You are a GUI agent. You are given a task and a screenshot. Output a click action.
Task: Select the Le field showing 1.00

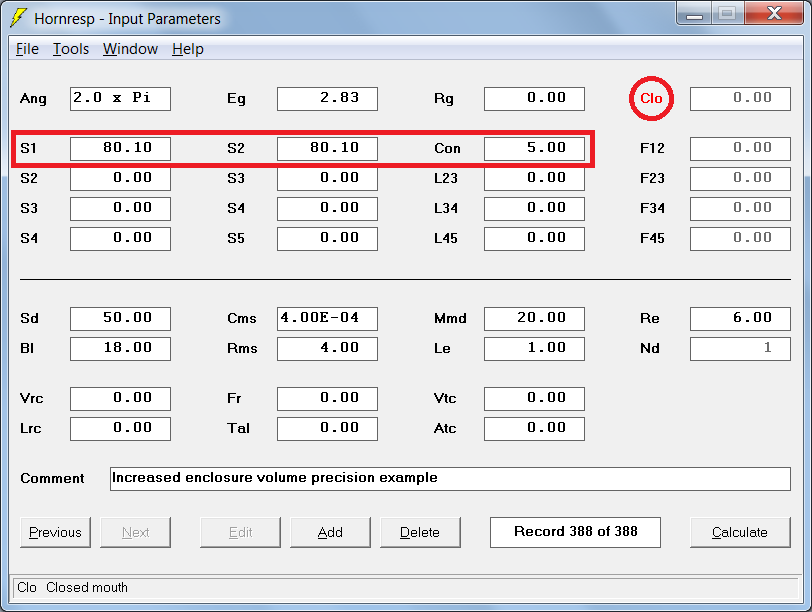(534, 348)
